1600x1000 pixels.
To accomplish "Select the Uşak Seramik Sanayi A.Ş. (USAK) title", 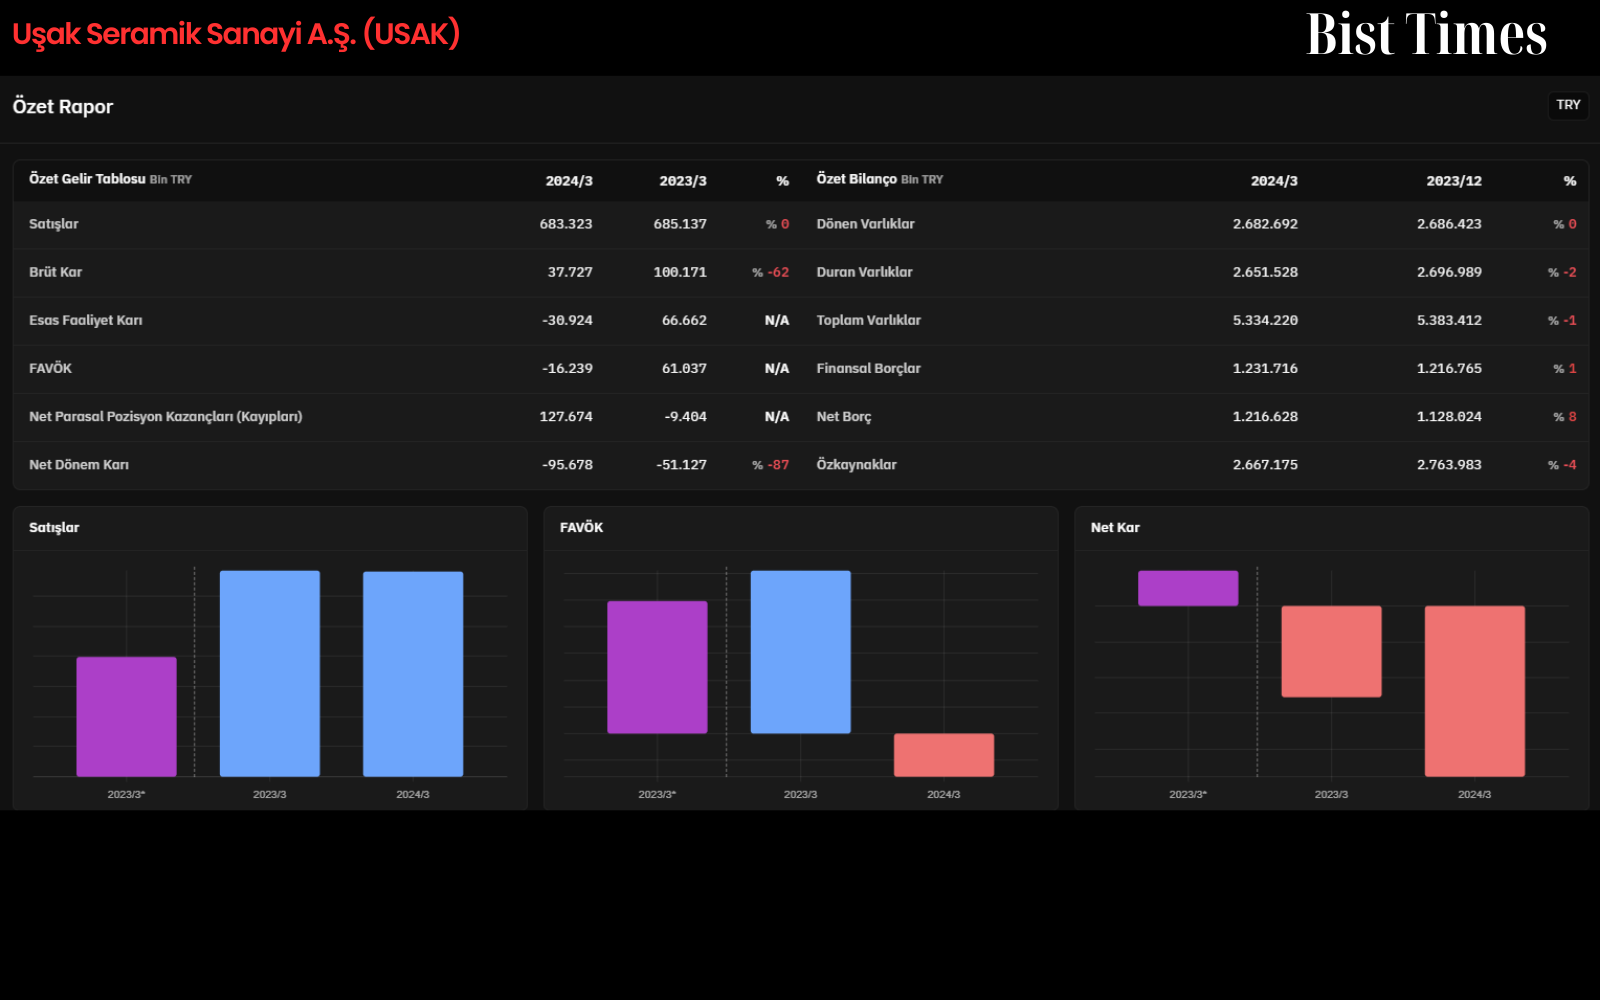I will 236,34.
